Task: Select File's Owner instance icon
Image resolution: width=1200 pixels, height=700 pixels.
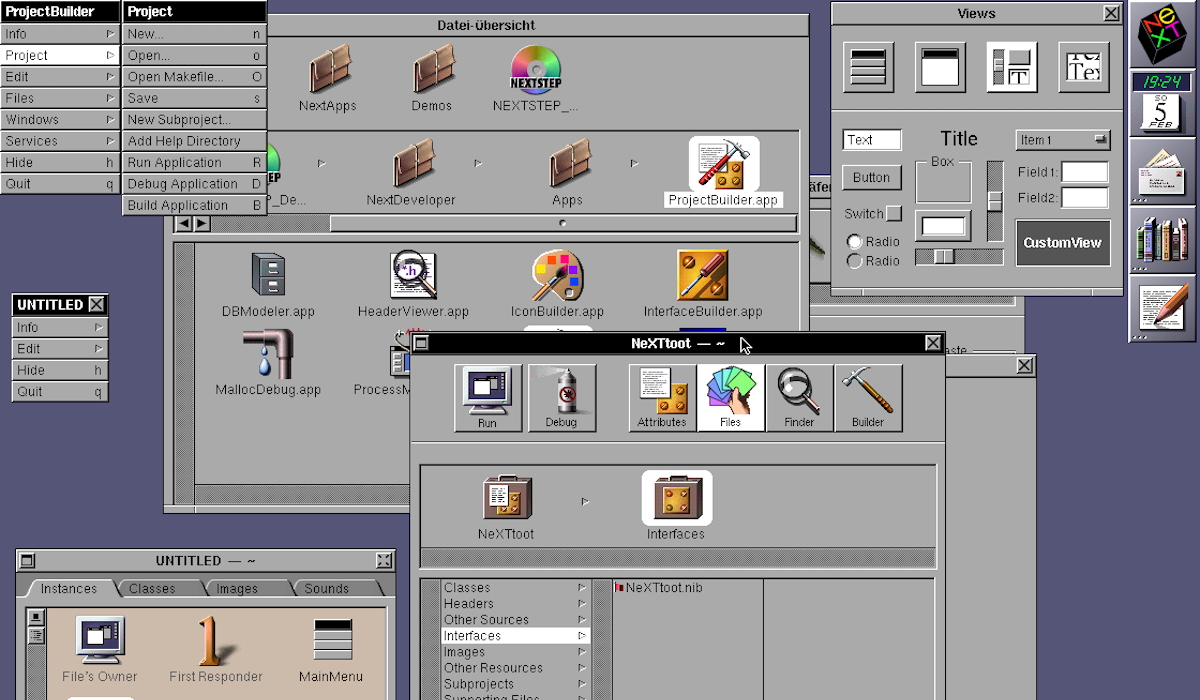Action: tap(100, 641)
